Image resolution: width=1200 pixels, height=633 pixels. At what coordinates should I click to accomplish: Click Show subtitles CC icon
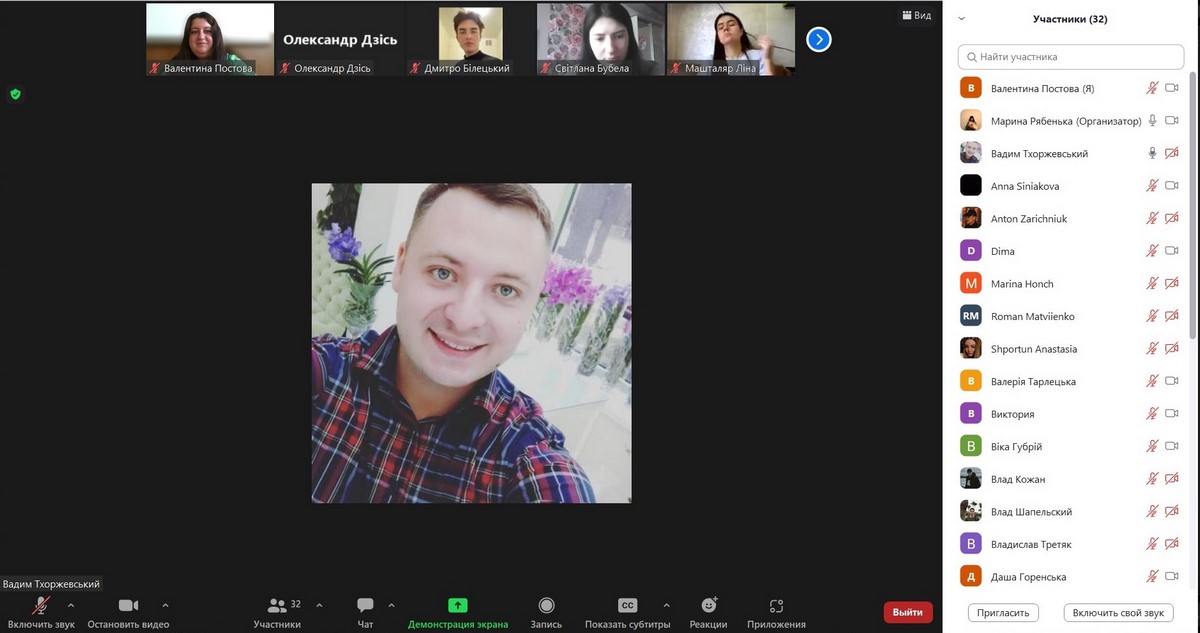click(627, 606)
